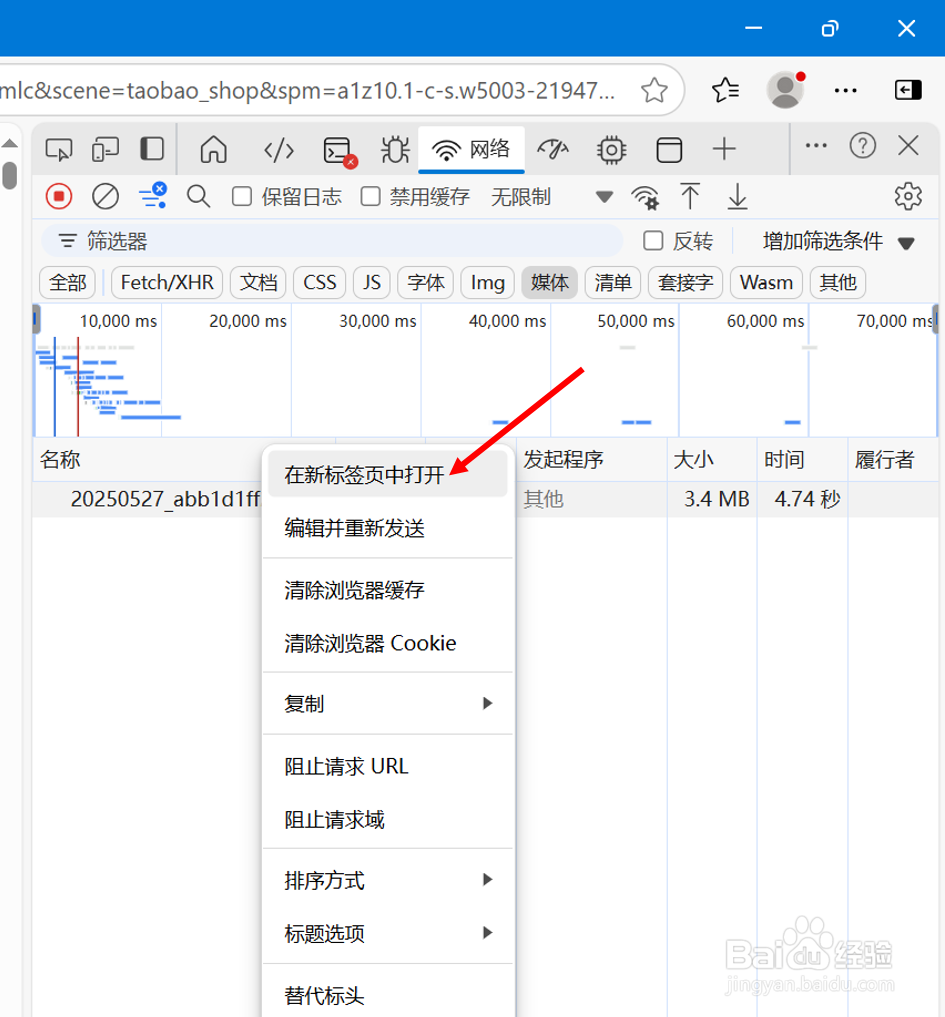Open the Console tool with the red badge

pos(337,148)
